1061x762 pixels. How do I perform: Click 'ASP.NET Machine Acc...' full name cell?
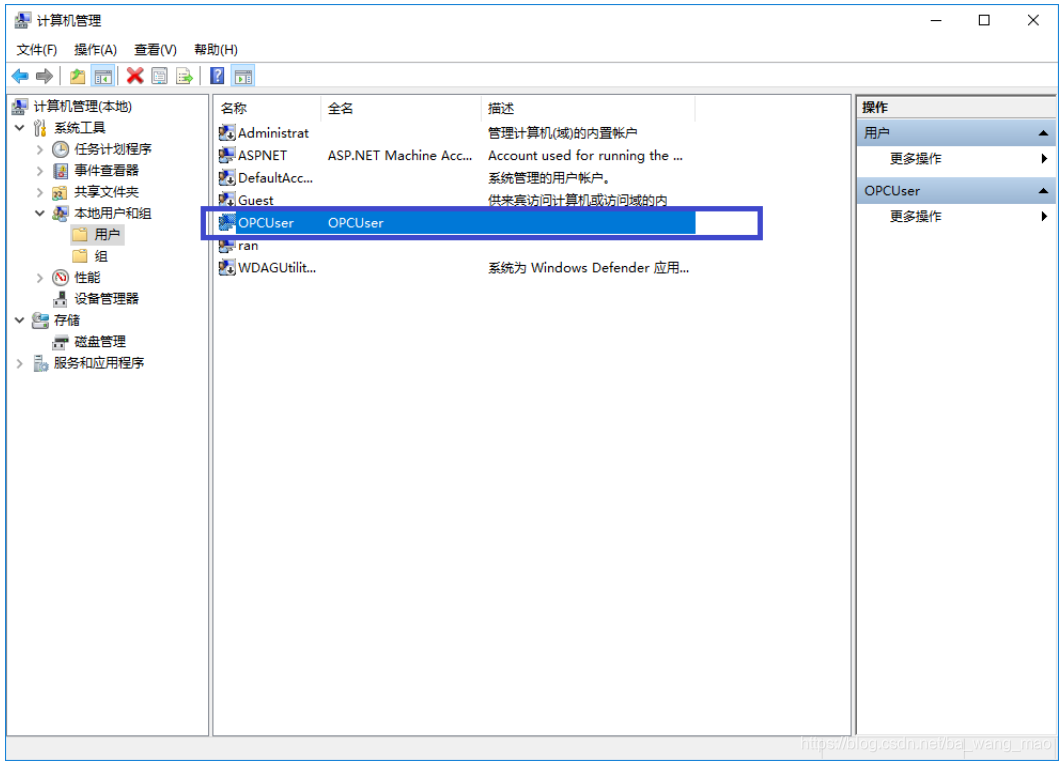400,156
